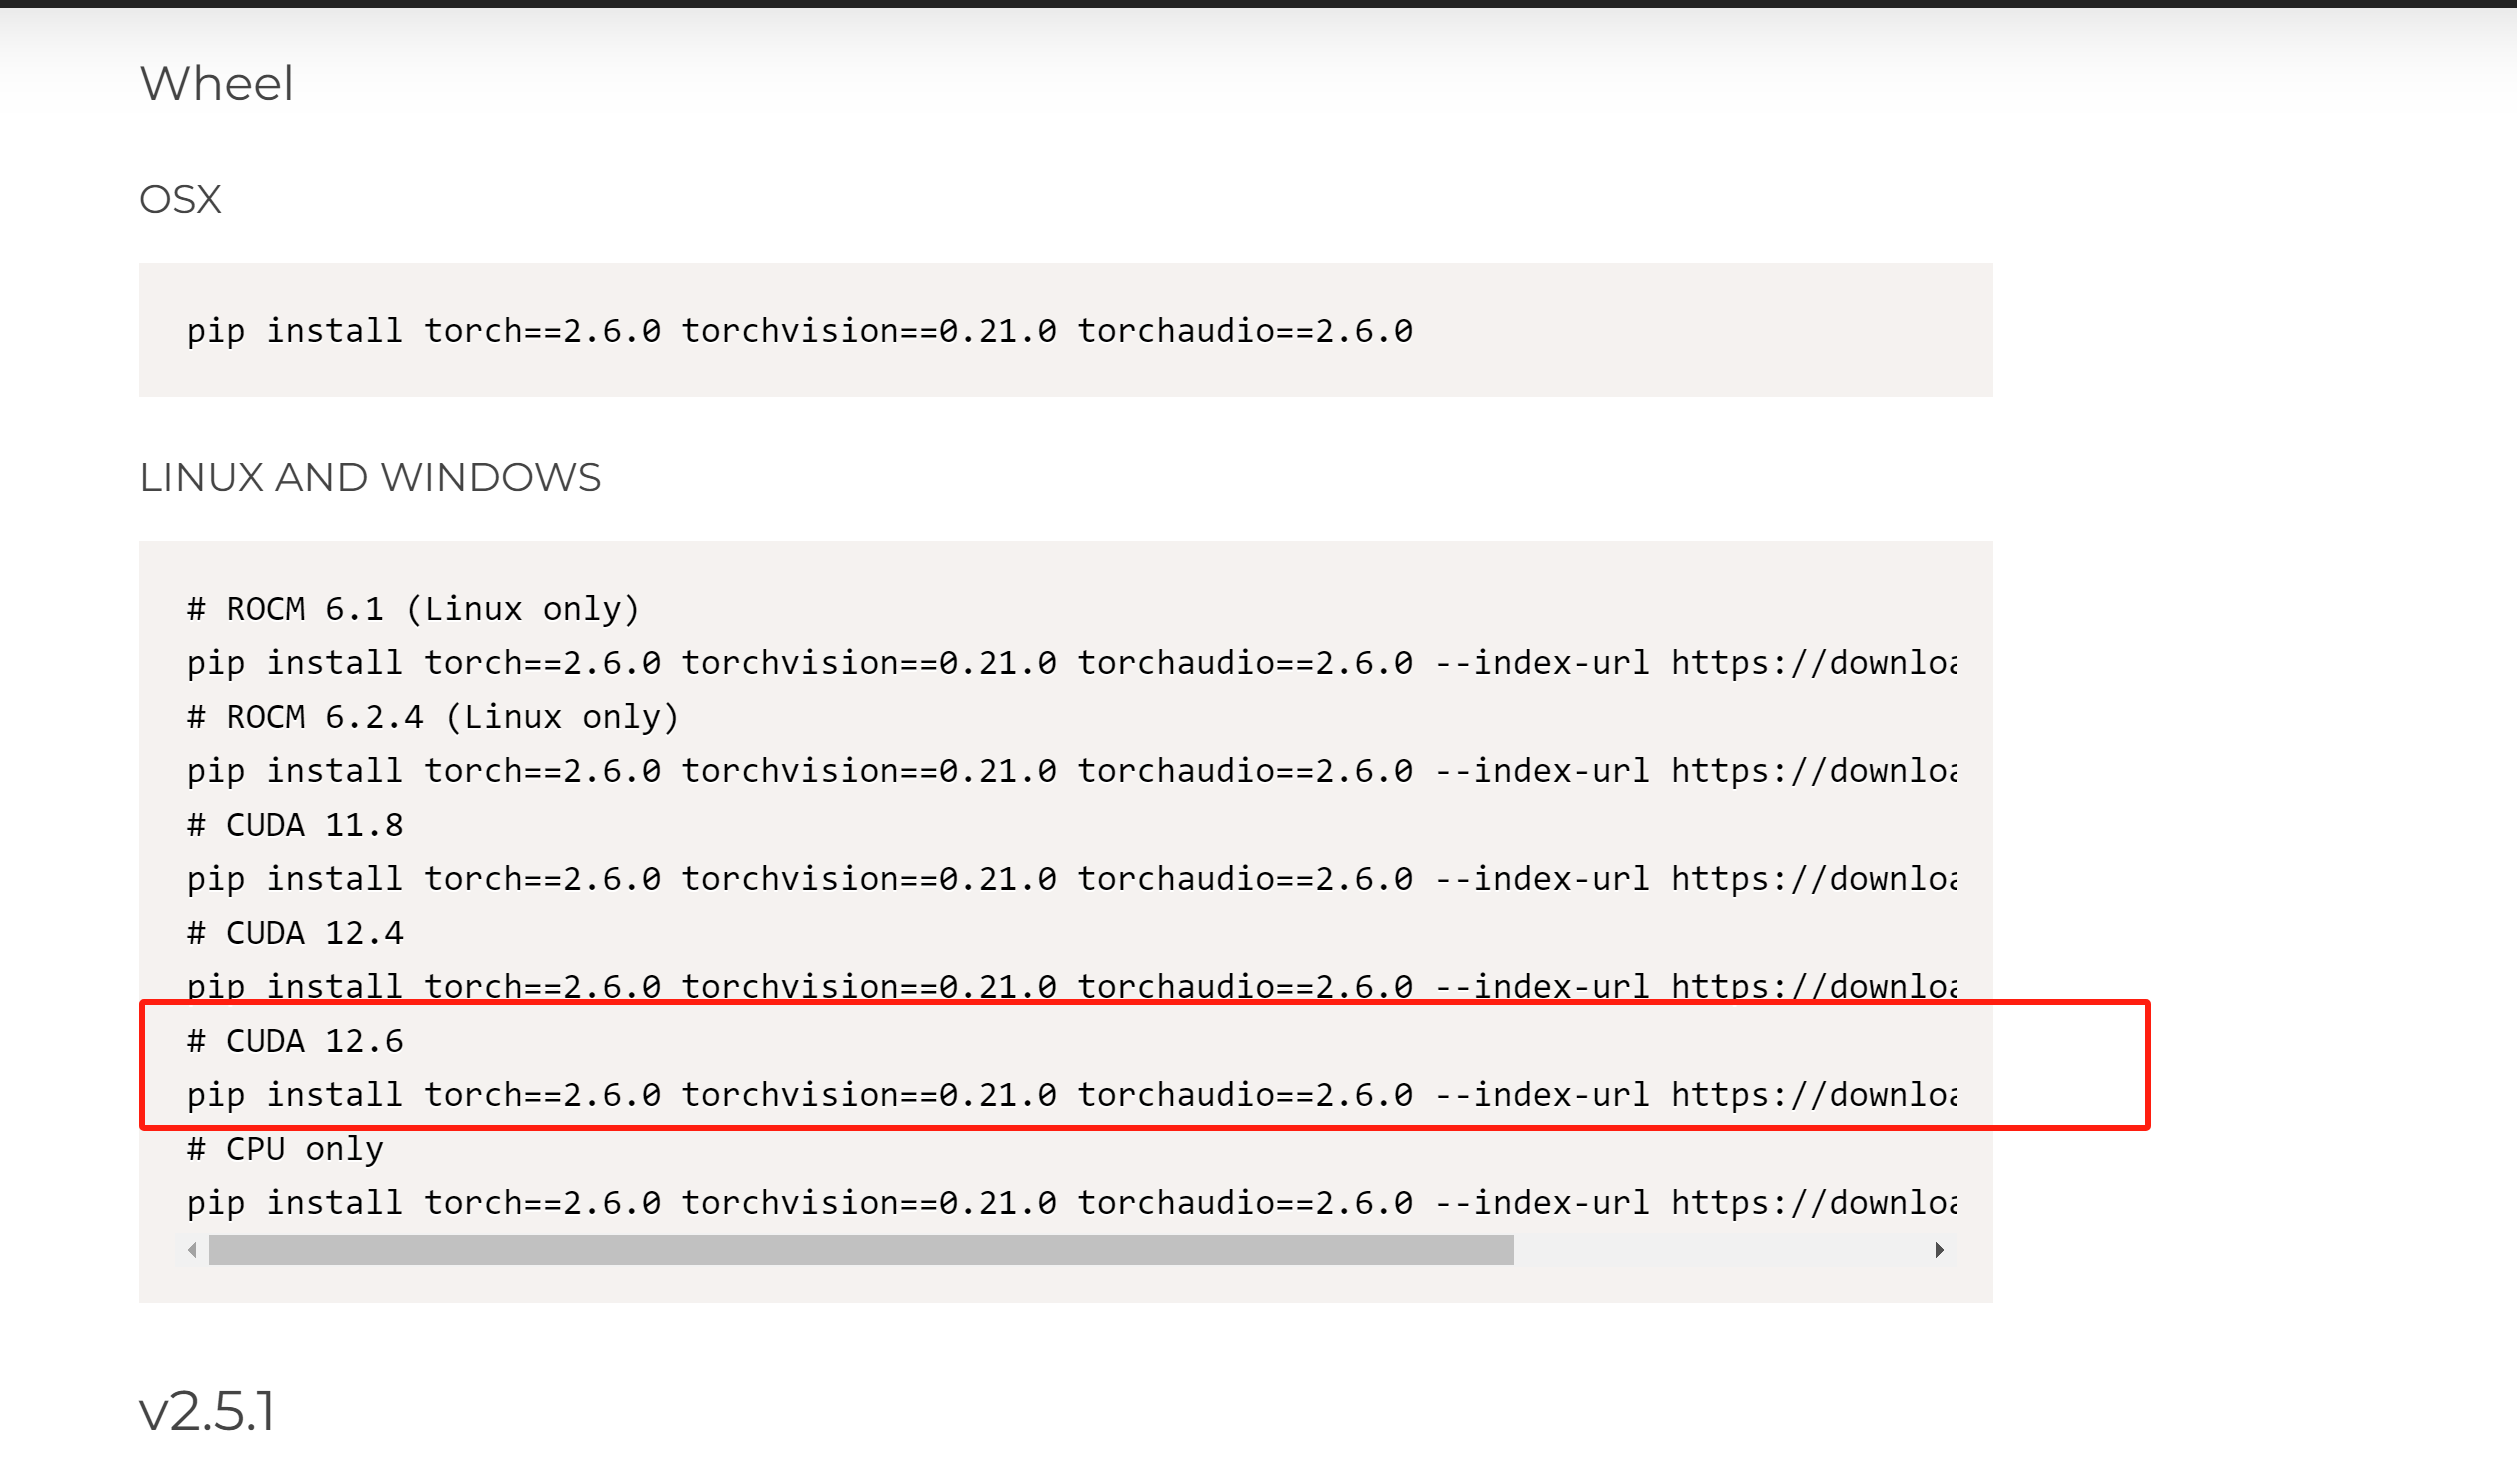Click the horizontal scrollbar thumb in code block
The image size is (2517, 1465).
pyautogui.click(x=860, y=1250)
